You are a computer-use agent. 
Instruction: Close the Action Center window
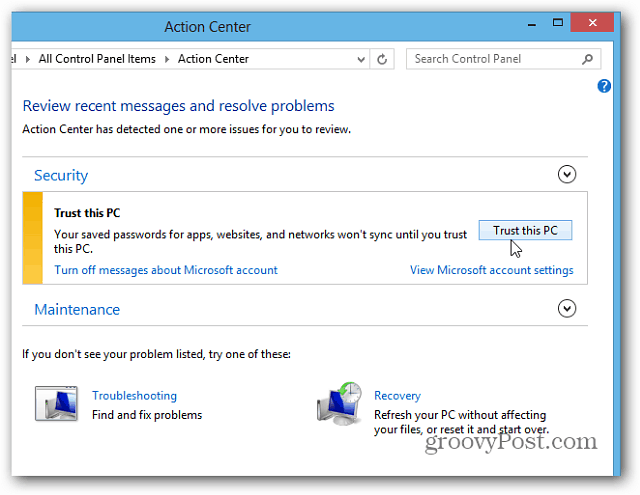(592, 22)
